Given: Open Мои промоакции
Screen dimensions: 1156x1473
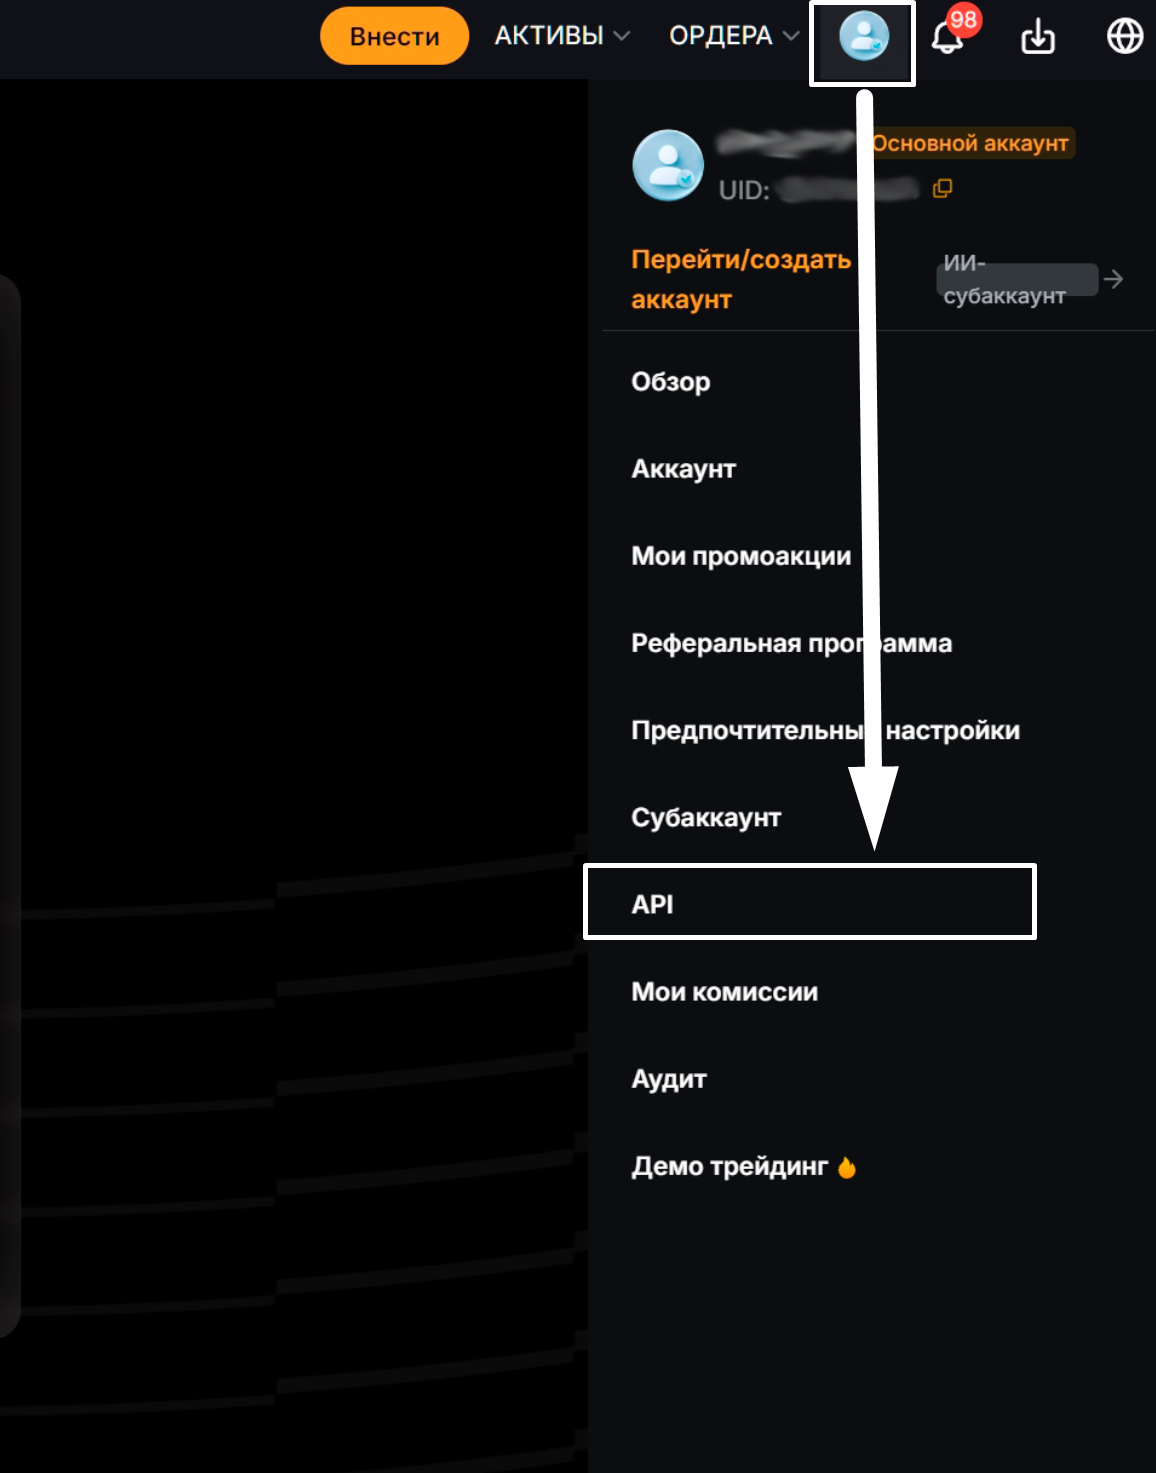Looking at the screenshot, I should [741, 556].
